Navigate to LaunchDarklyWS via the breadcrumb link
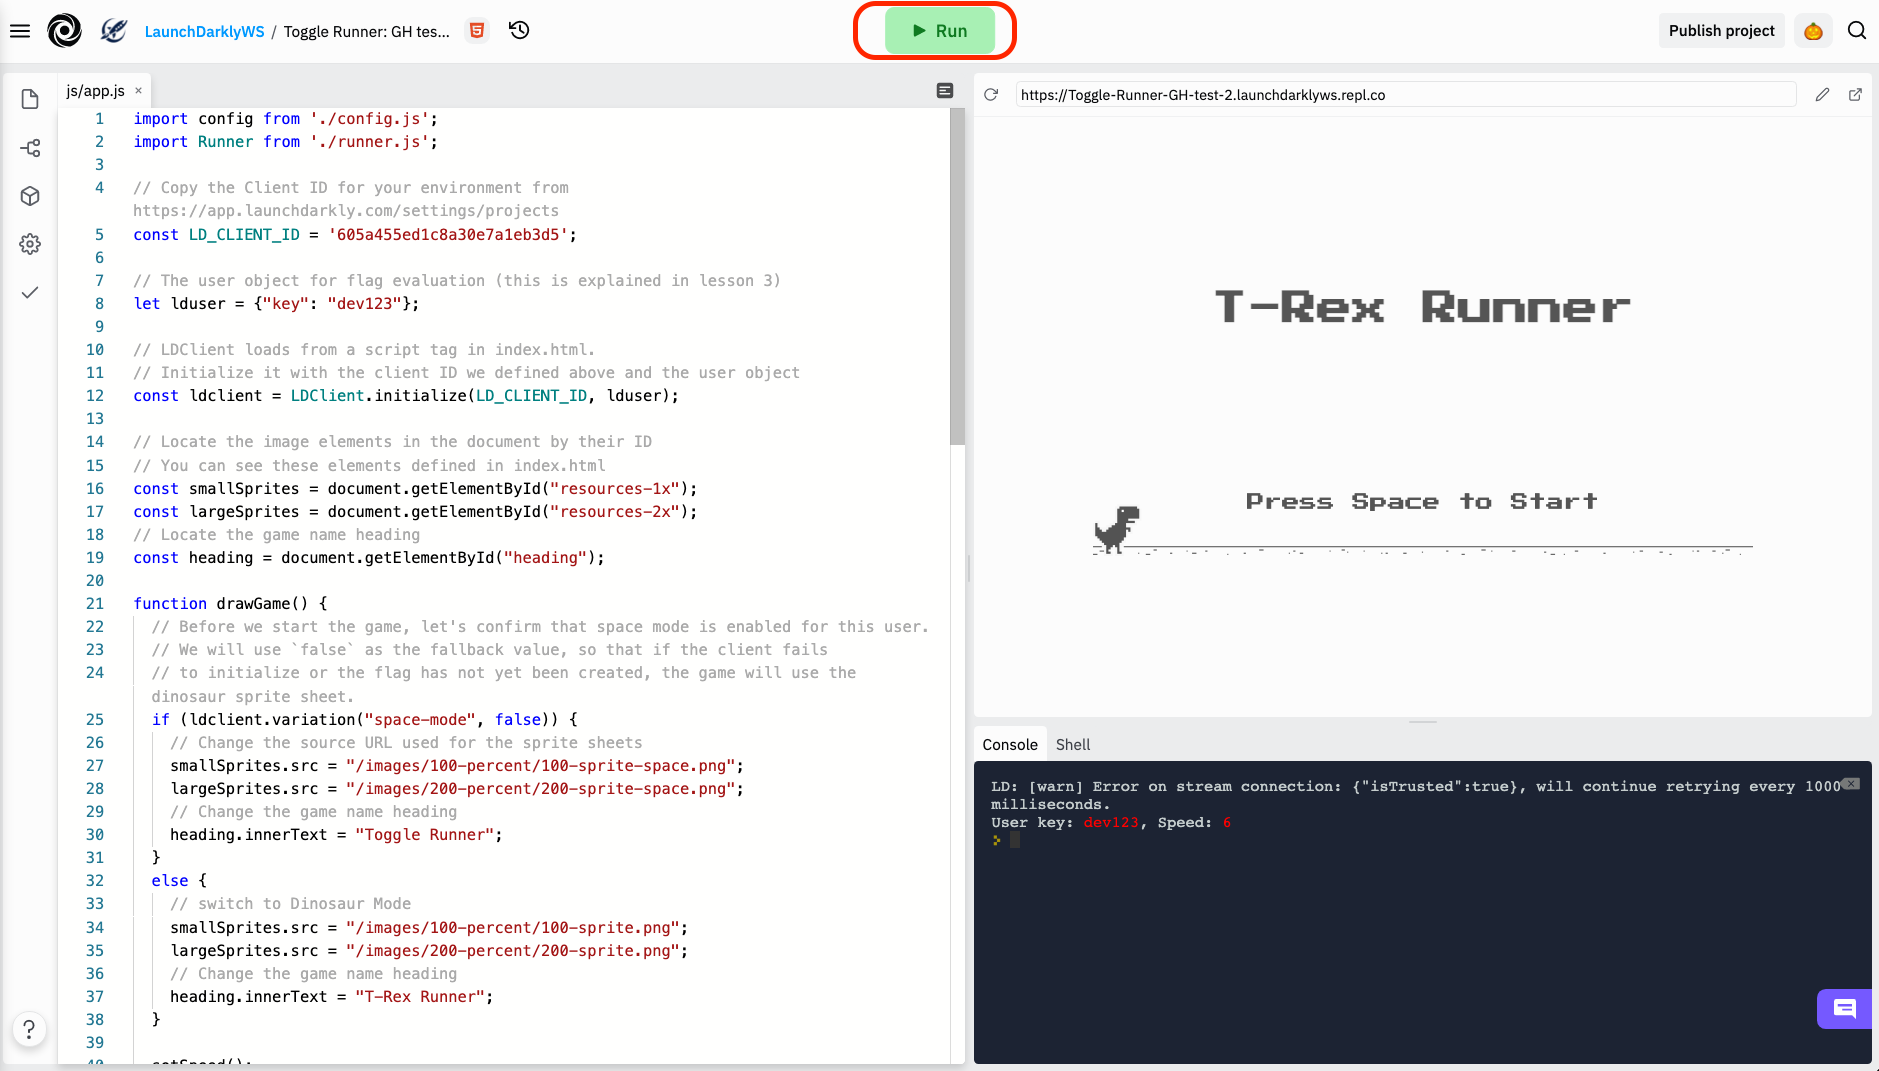This screenshot has height=1071, width=1879. [x=205, y=31]
